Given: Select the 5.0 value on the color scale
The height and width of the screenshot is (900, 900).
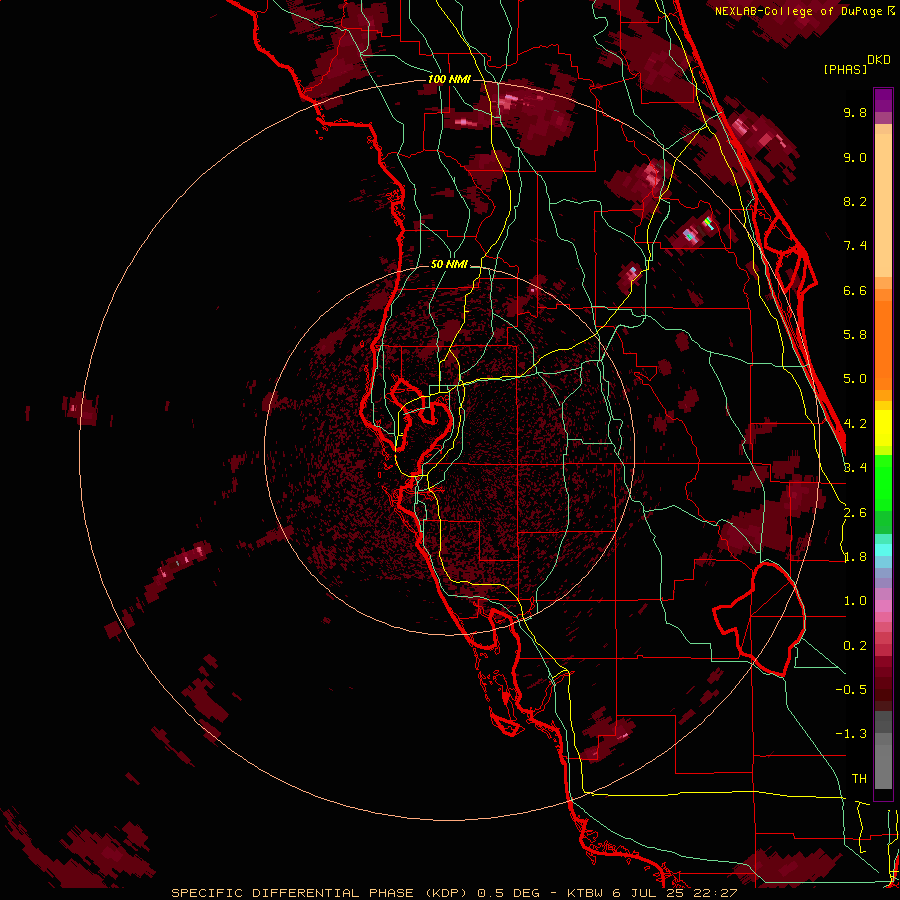Looking at the screenshot, I should 855,379.
